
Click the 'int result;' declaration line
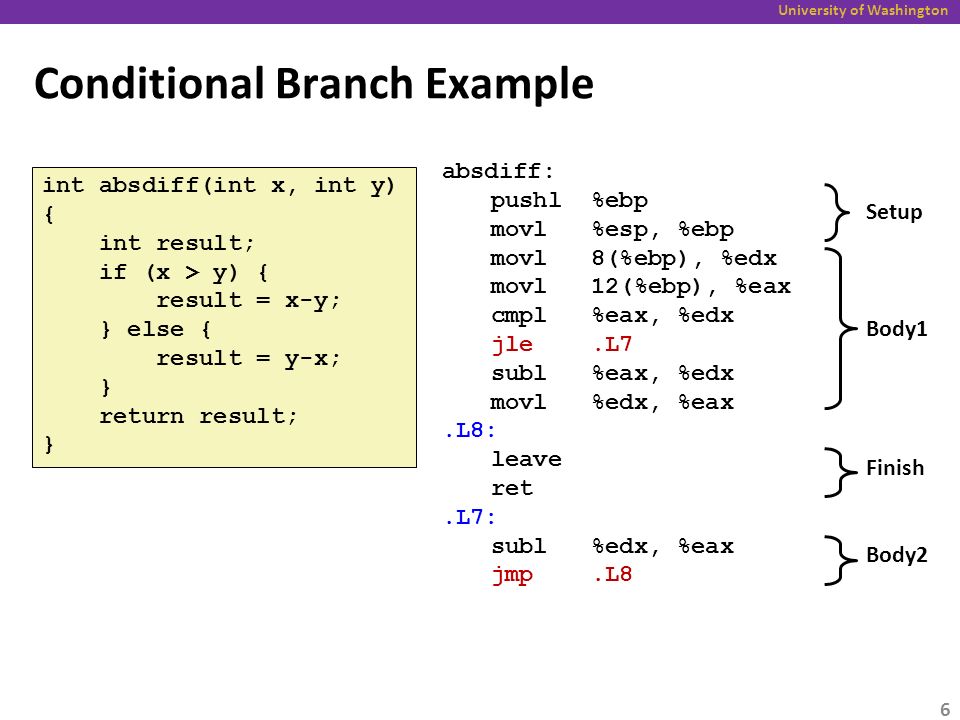pos(177,243)
